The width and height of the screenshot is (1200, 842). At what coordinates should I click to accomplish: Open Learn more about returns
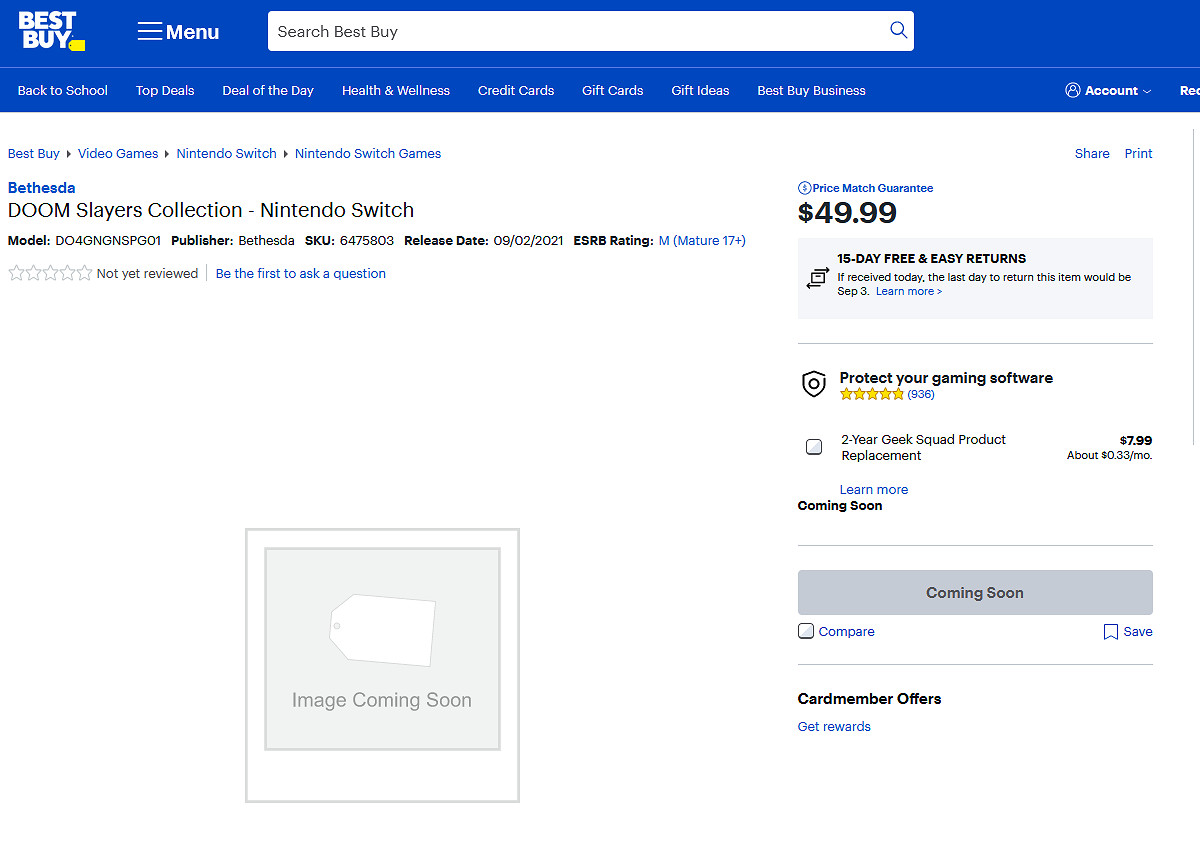(908, 291)
